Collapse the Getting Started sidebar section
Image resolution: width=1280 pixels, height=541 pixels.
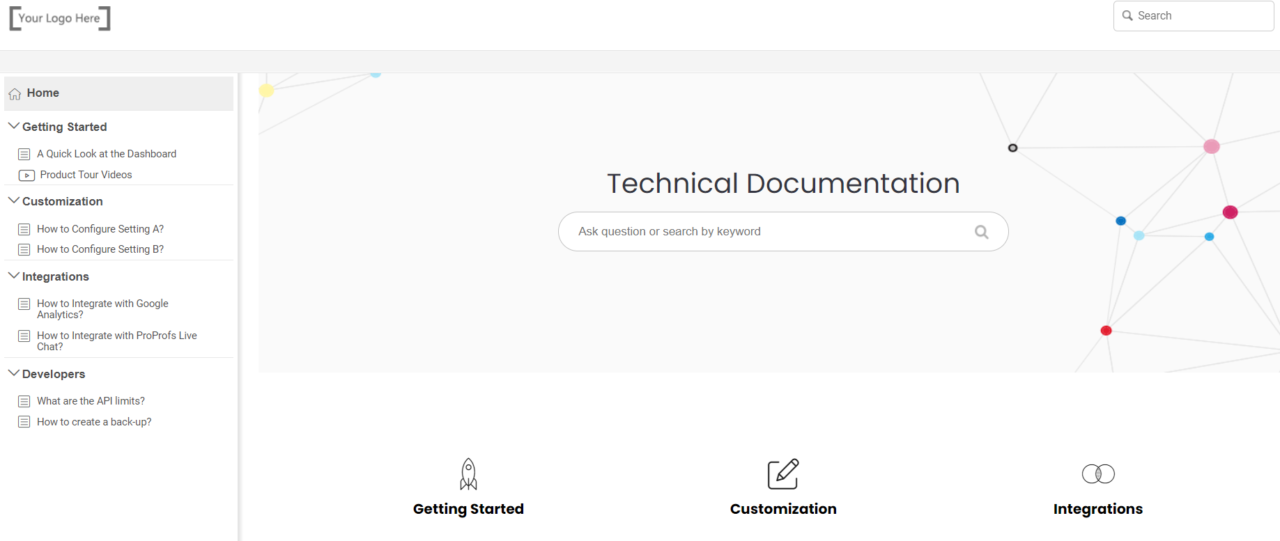point(14,127)
